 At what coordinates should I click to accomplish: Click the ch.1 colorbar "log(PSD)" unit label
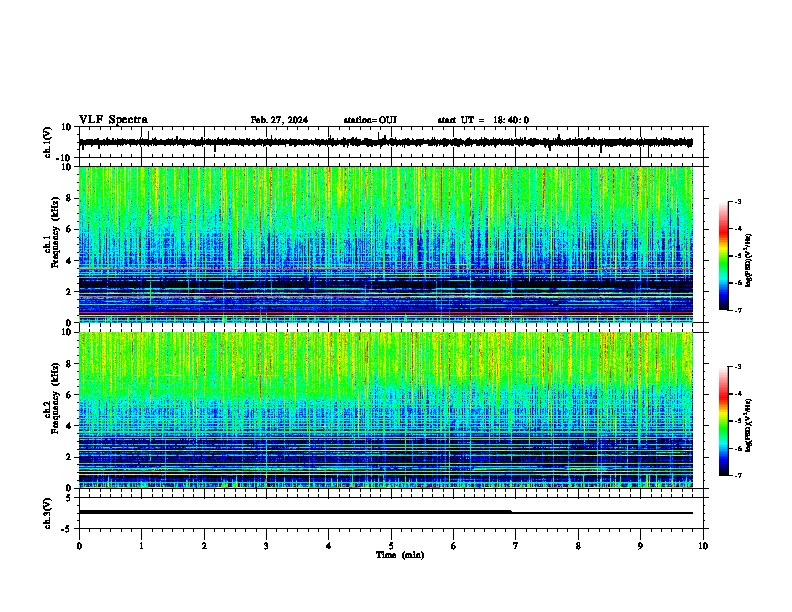coord(749,261)
